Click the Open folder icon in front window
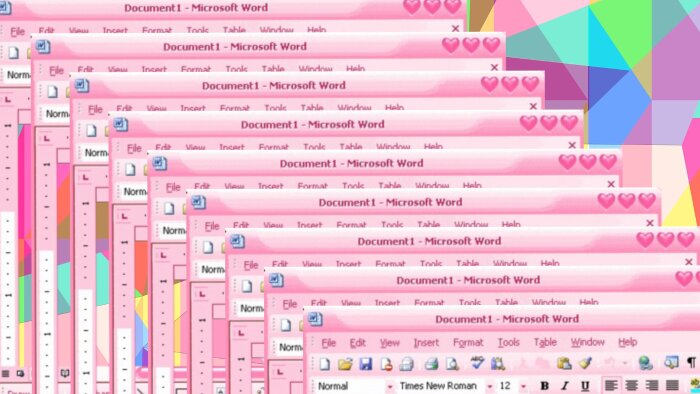Screen dimensions: 700x394 (x=345, y=364)
